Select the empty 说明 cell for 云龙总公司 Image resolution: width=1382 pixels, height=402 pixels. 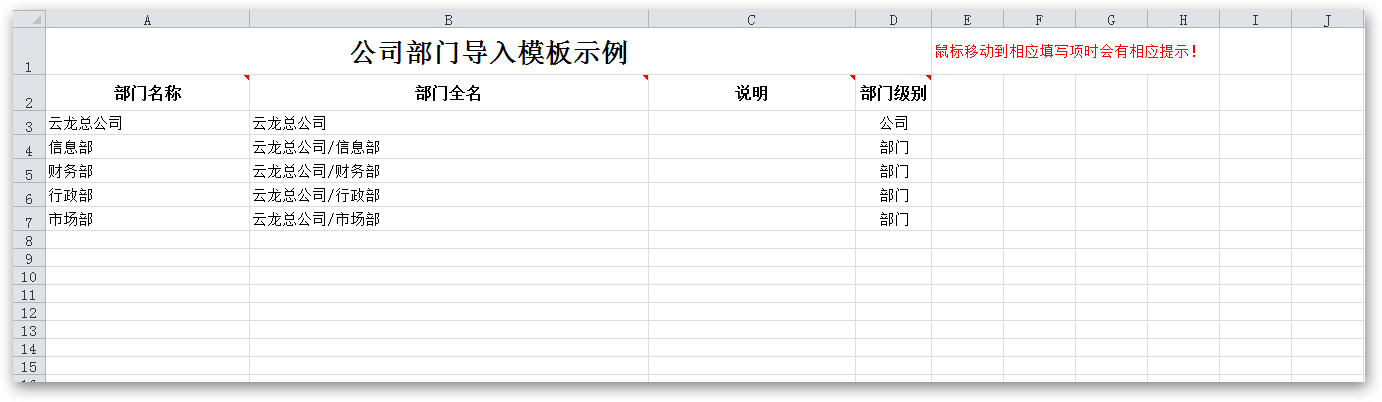point(751,124)
